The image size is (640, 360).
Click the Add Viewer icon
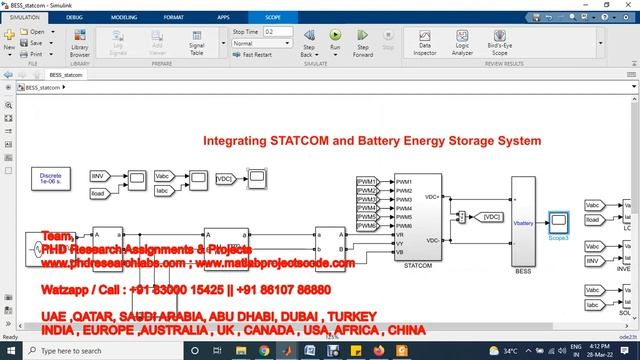tap(157, 43)
